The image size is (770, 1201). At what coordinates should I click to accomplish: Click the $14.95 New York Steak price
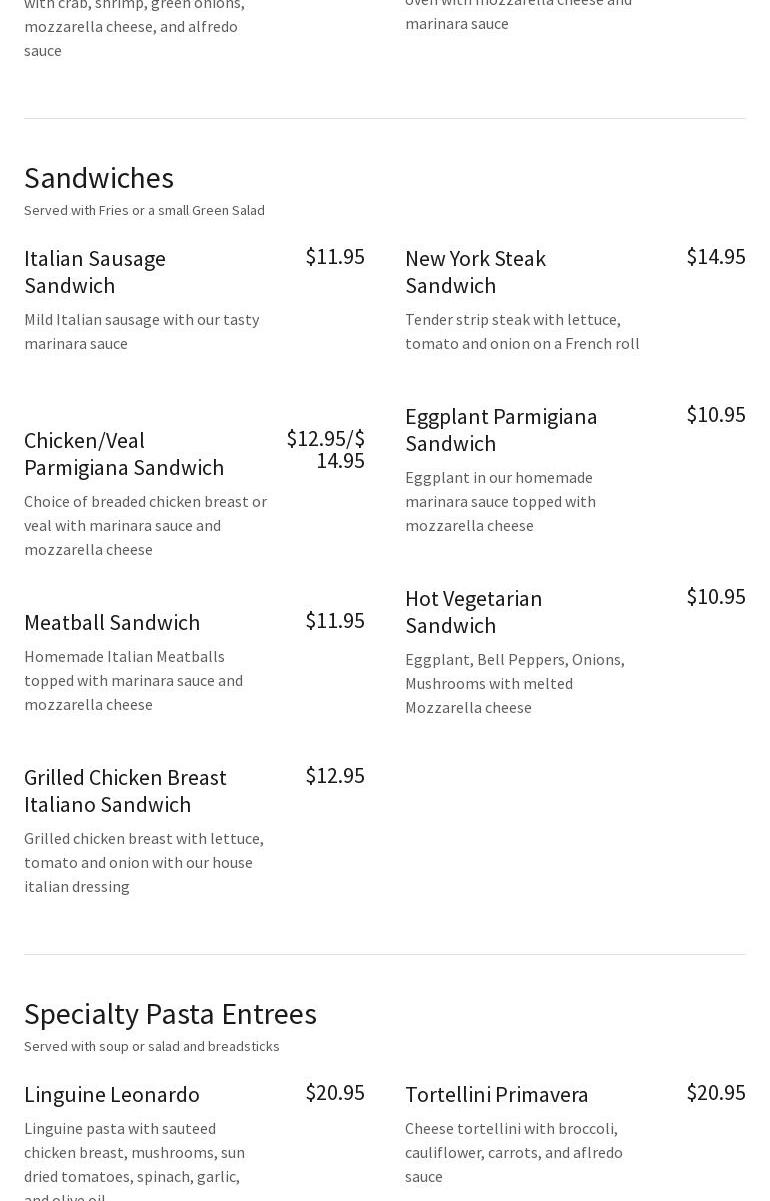coord(716,256)
